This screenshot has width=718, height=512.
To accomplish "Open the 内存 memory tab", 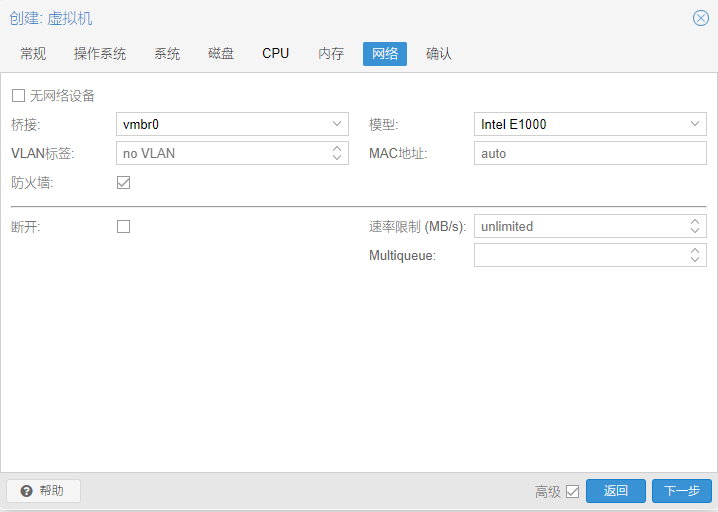I will point(331,54).
